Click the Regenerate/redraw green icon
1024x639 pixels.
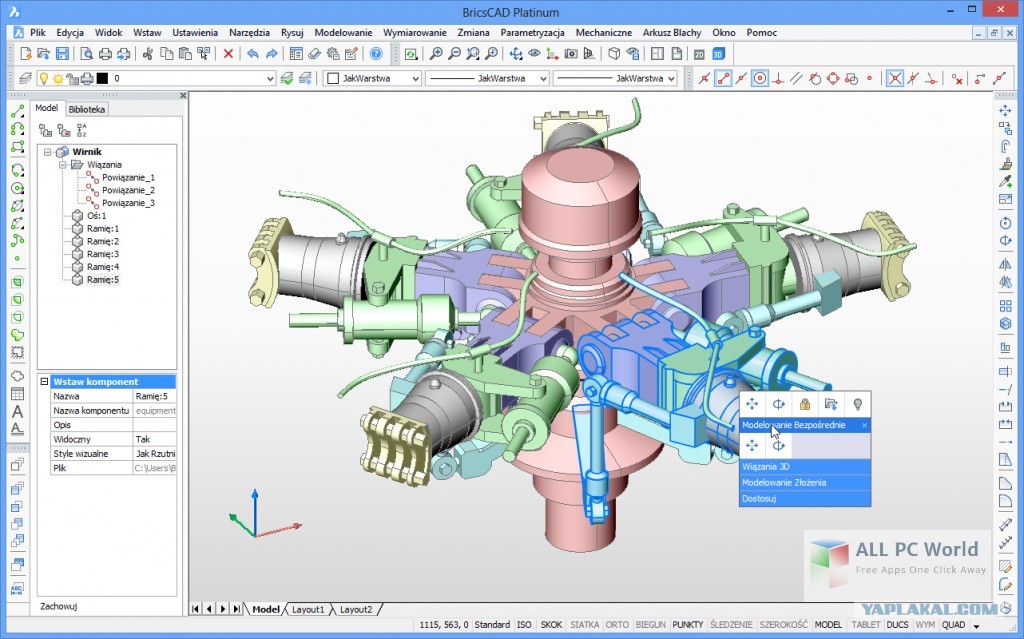[411, 54]
